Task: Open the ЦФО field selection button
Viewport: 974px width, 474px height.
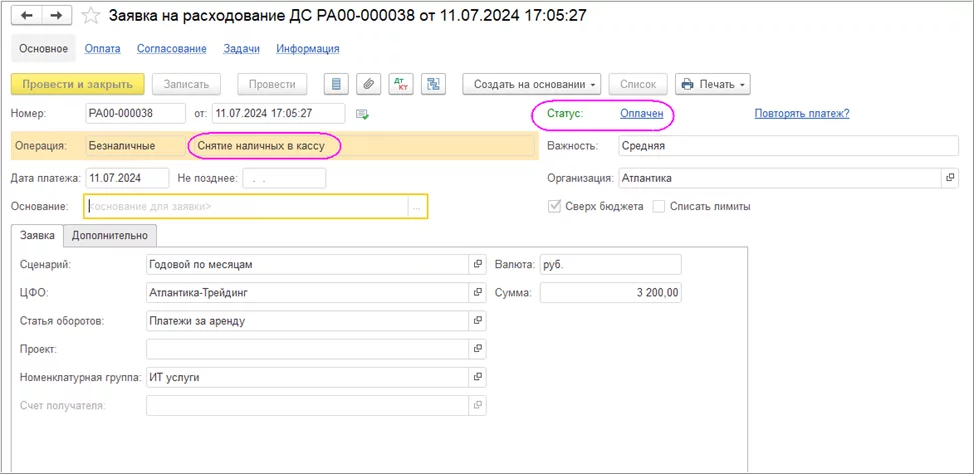Action: pos(478,293)
